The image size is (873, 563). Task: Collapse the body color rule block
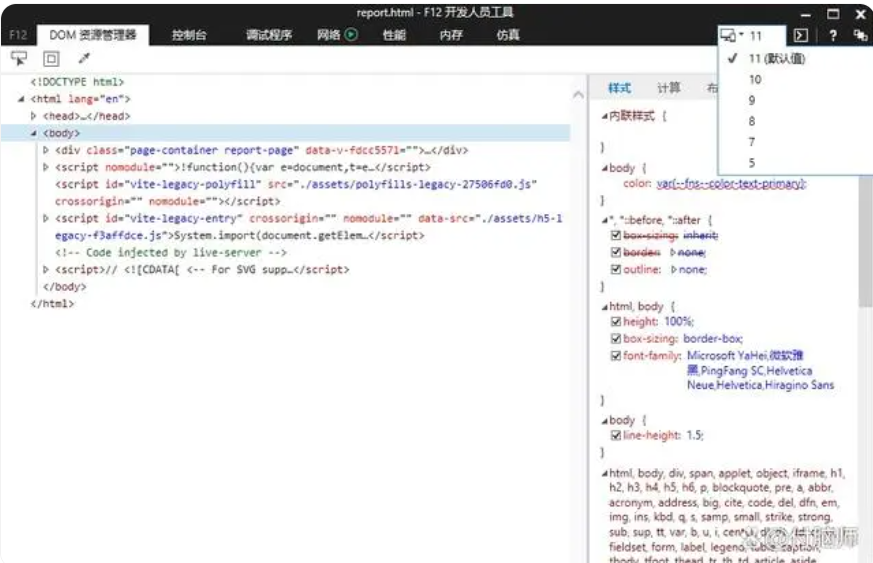tap(605, 168)
